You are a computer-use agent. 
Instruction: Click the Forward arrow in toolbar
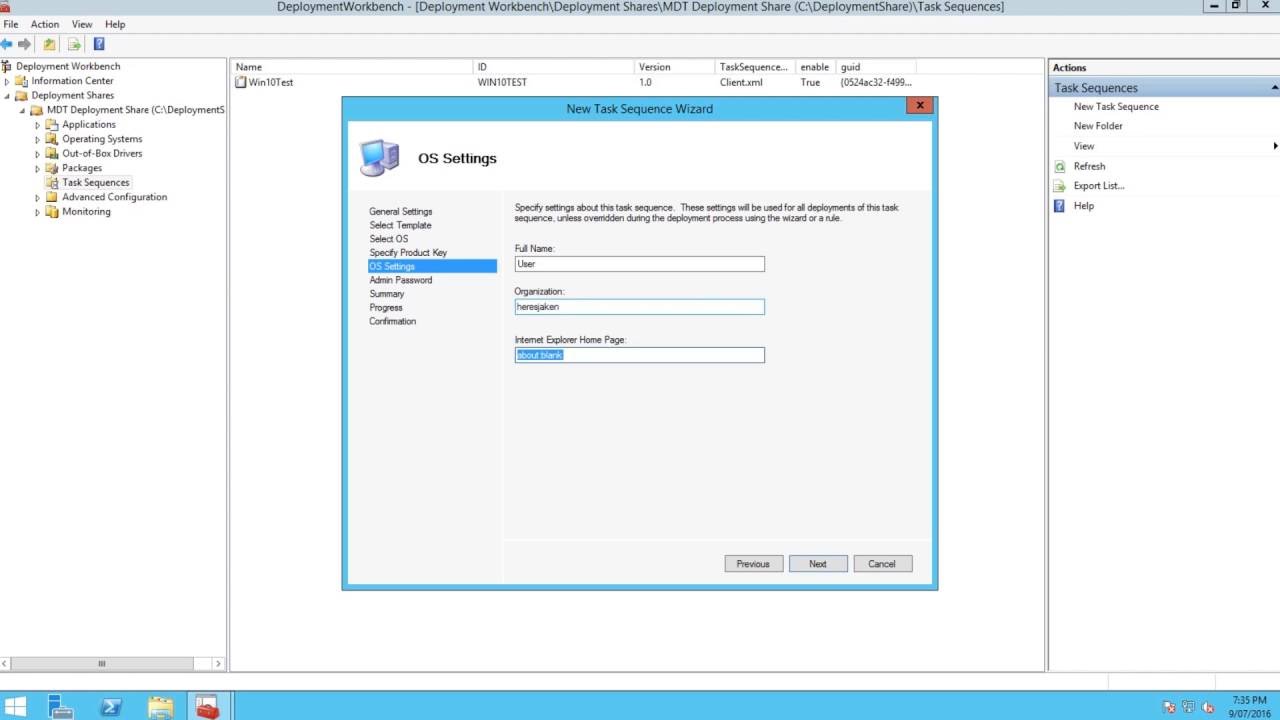24,44
